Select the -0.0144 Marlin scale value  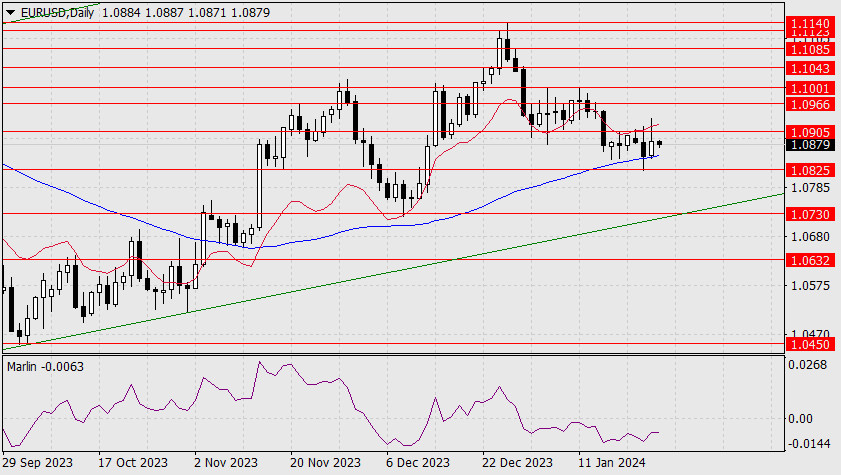pyautogui.click(x=808, y=443)
